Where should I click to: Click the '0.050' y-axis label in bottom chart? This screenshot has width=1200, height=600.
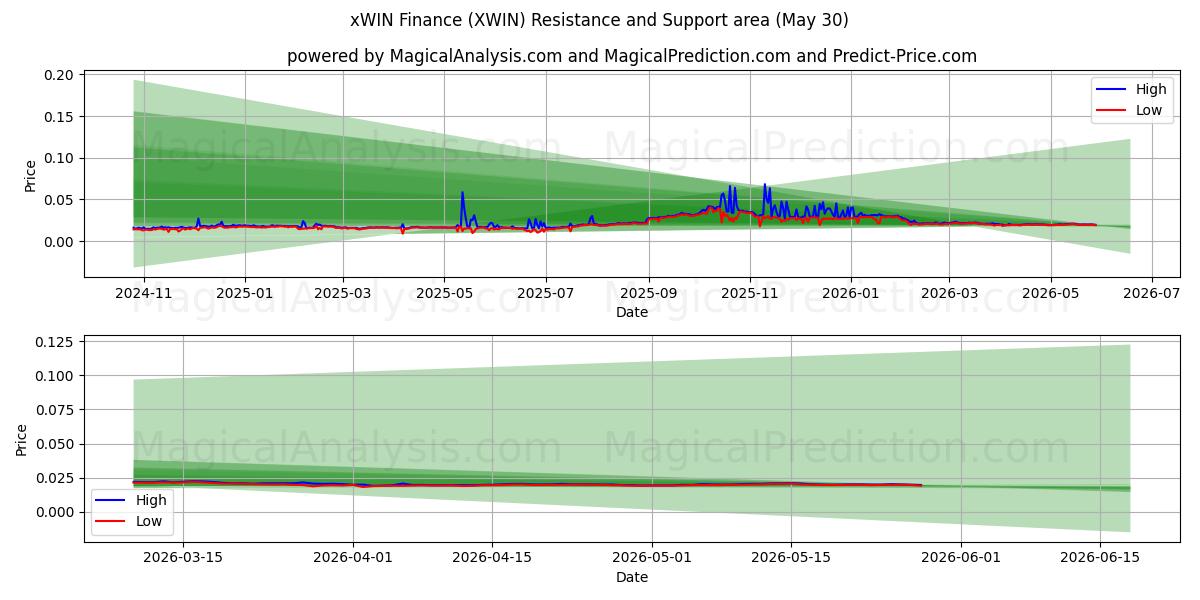pos(56,444)
